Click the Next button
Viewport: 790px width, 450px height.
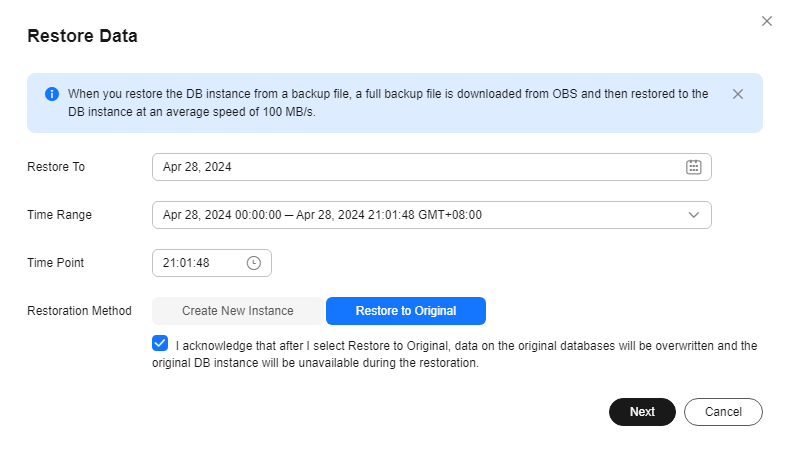point(642,412)
